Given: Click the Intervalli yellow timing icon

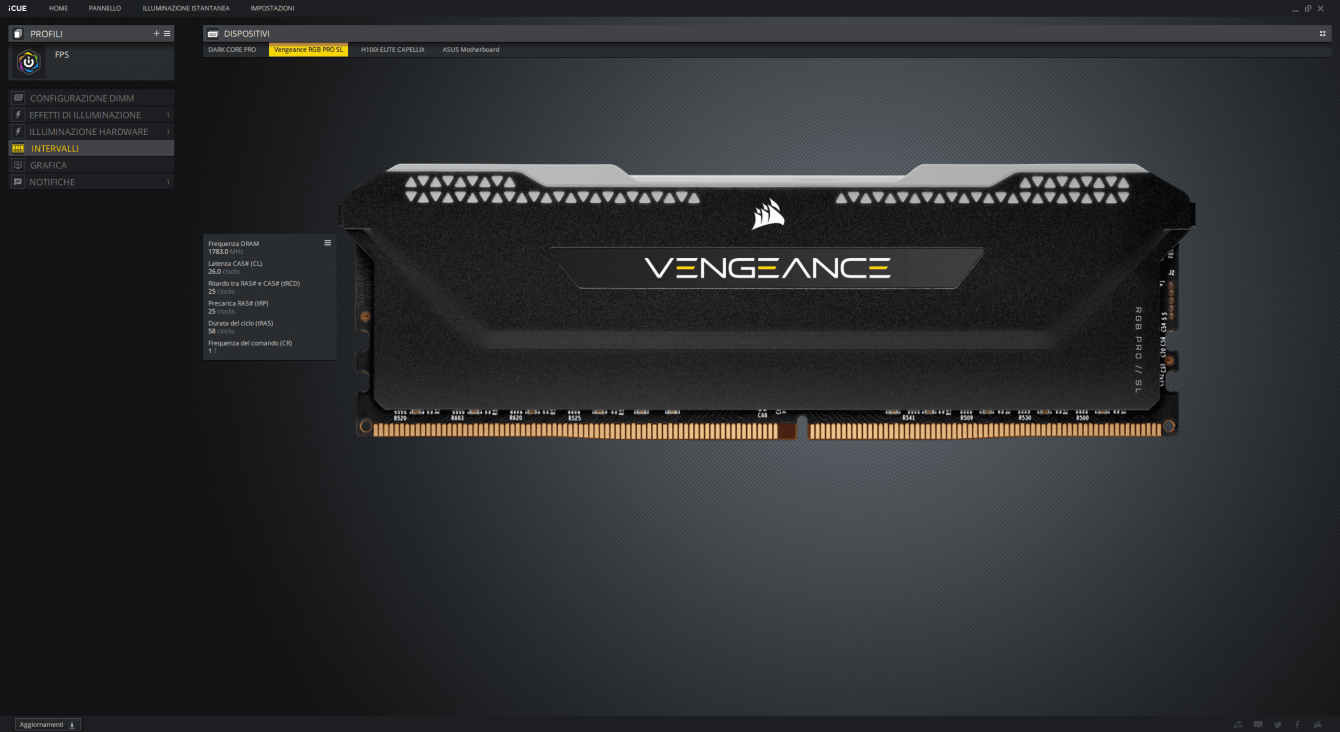Looking at the screenshot, I should pyautogui.click(x=18, y=148).
